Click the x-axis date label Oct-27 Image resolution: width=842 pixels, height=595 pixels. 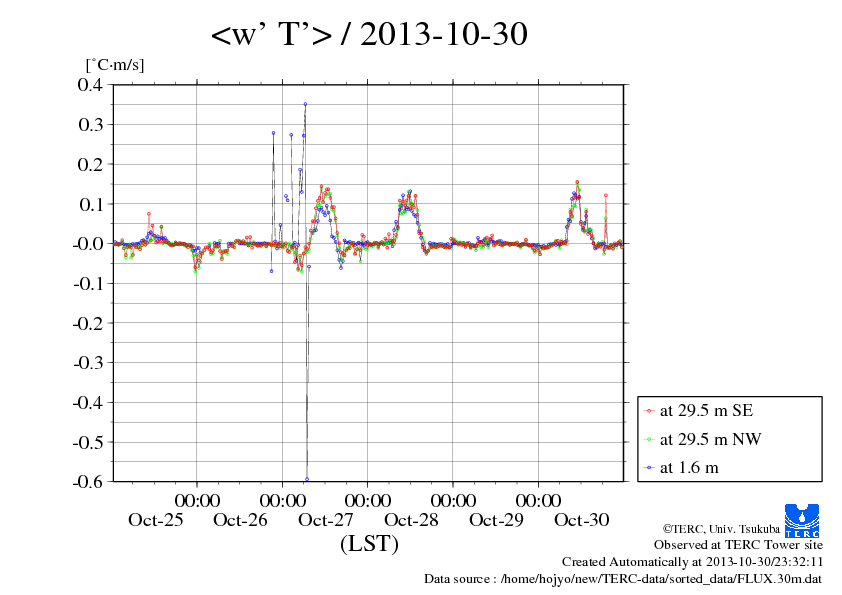pos(326,520)
